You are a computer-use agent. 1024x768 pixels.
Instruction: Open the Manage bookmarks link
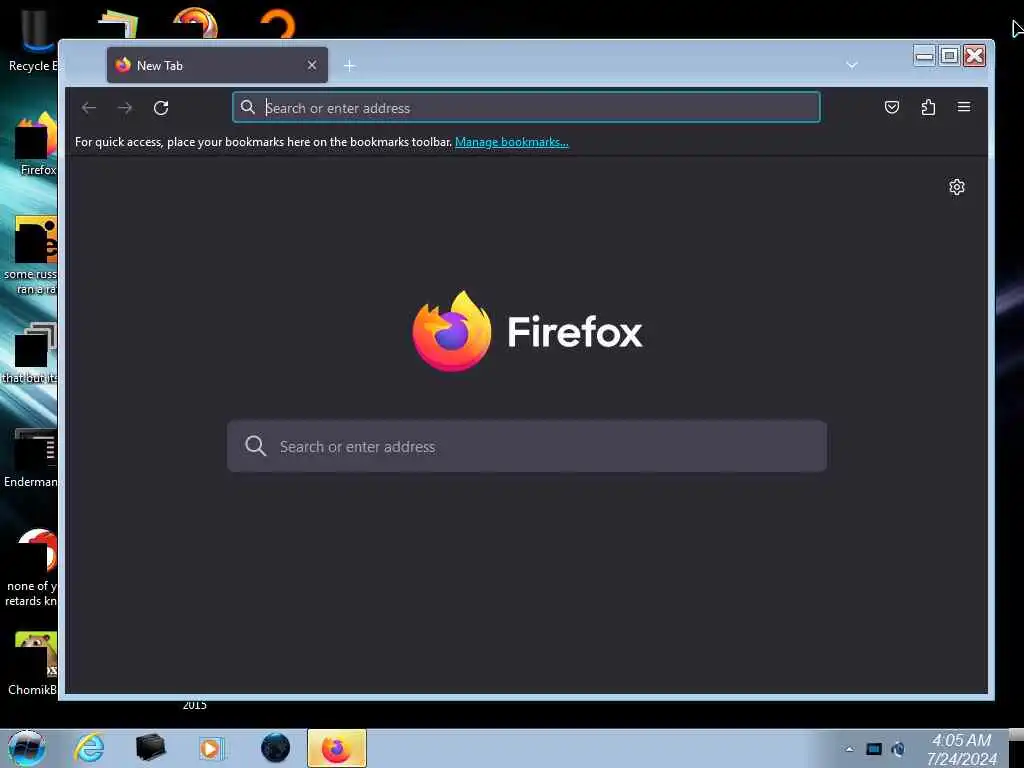point(511,142)
